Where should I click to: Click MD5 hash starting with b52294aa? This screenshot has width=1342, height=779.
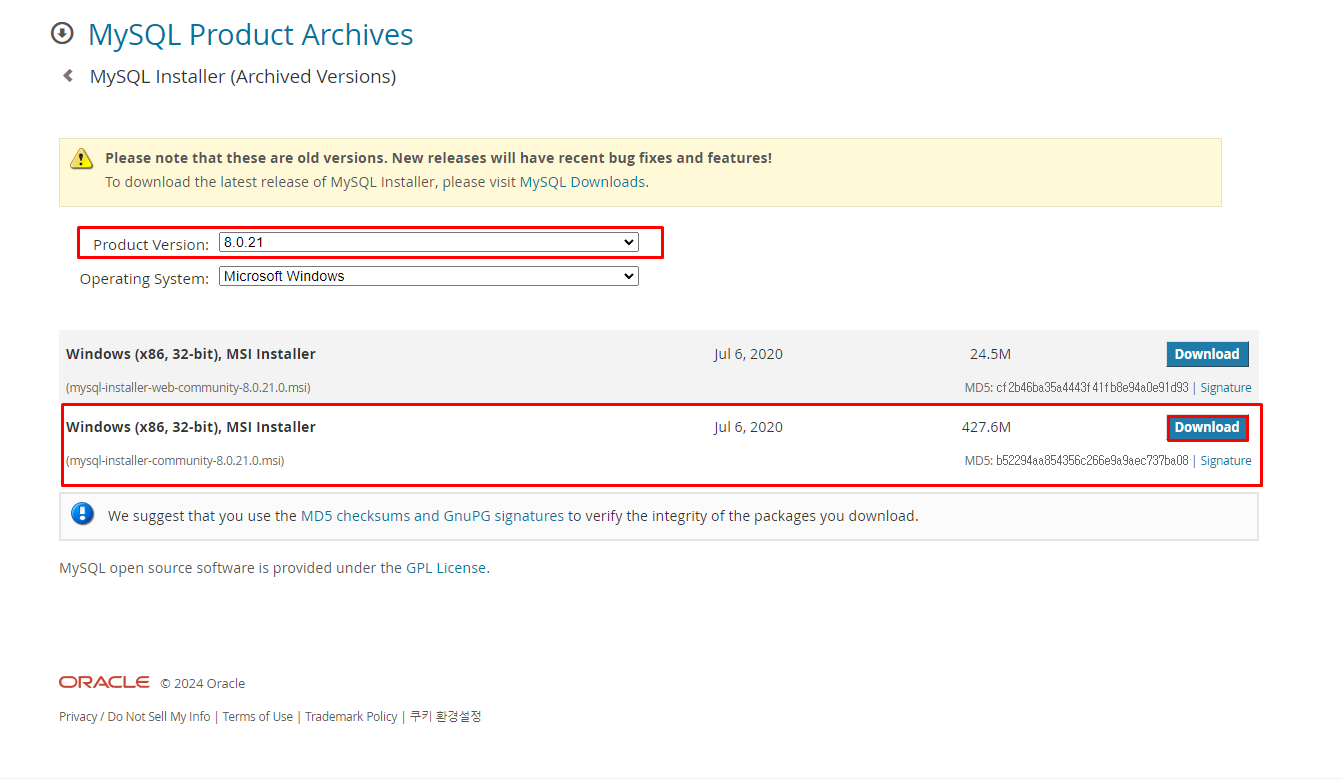[x=1092, y=460]
